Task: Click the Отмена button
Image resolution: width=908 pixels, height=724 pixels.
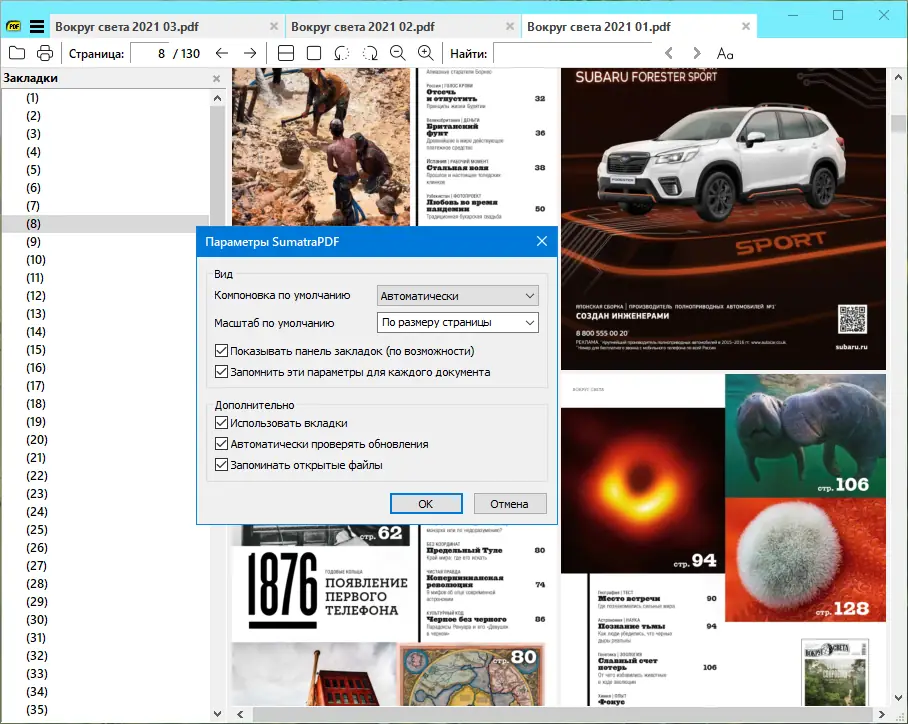Action: [510, 503]
